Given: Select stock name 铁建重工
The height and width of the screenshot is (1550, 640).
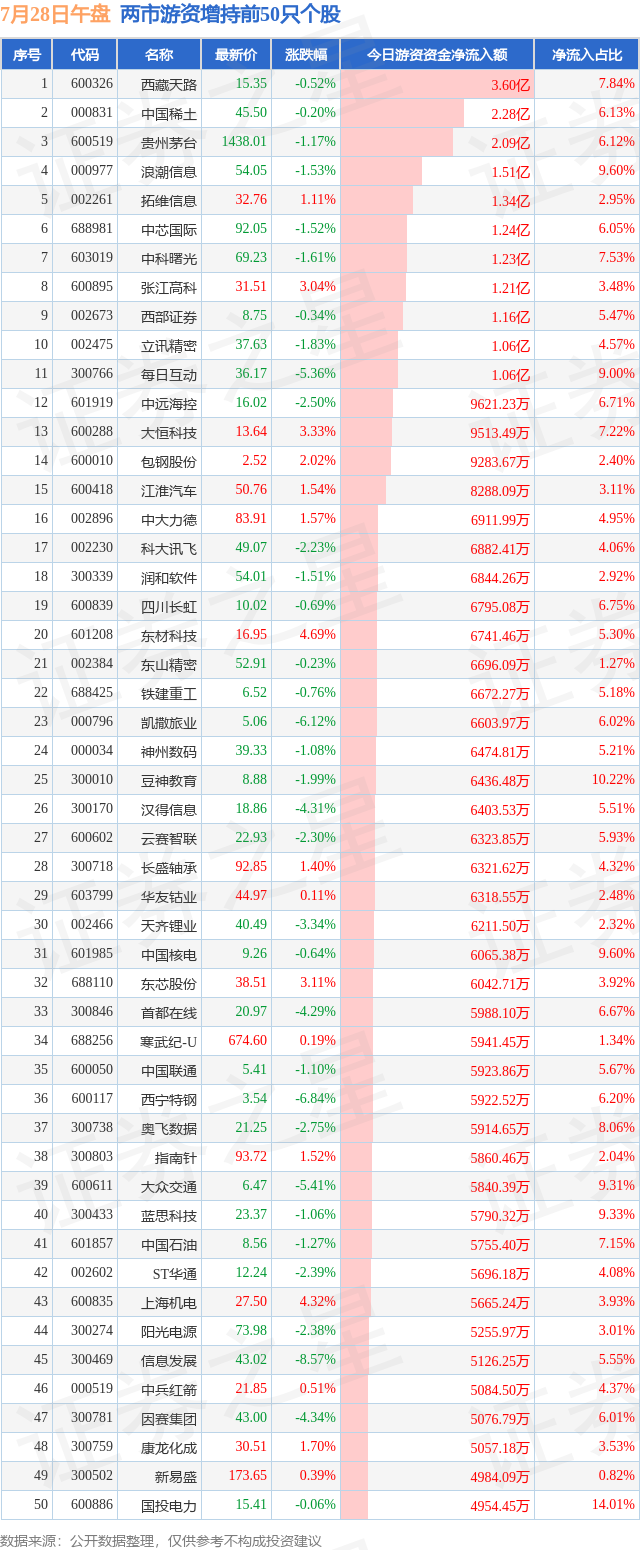Looking at the screenshot, I should pos(169,694).
